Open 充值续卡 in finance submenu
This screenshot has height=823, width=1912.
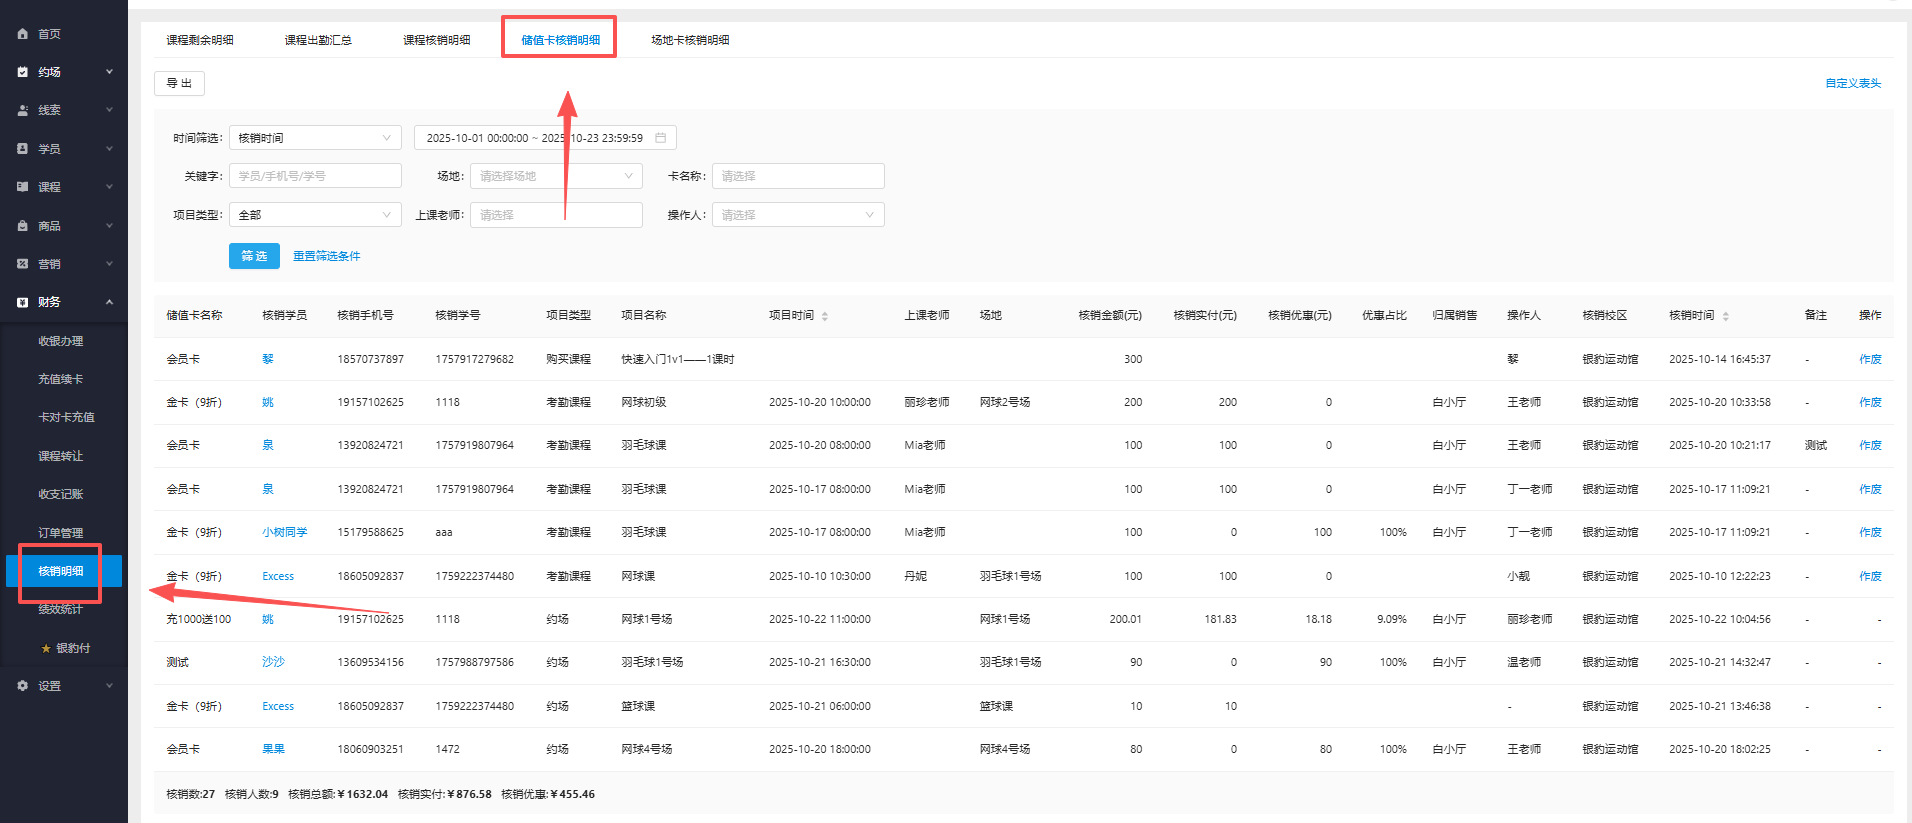point(61,379)
